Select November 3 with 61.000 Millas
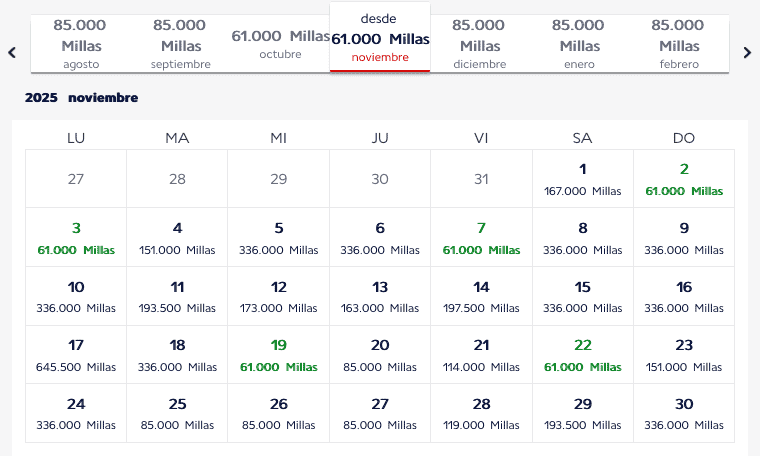 [x=76, y=237]
